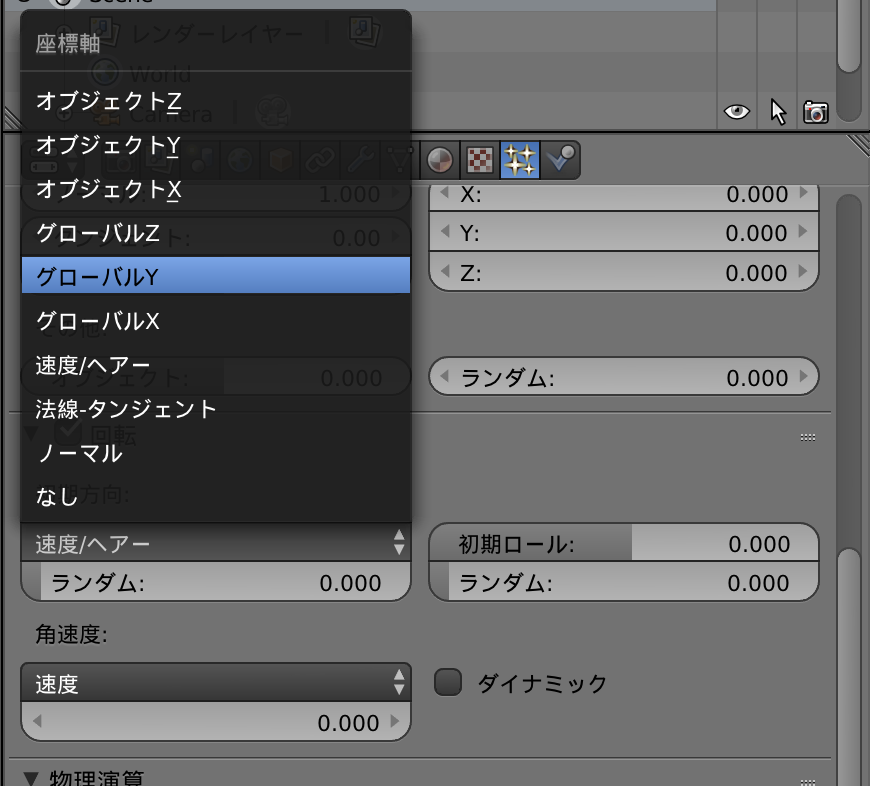Click the upper ランダム field showing 0.000
The height and width of the screenshot is (786, 870).
[x=624, y=376]
